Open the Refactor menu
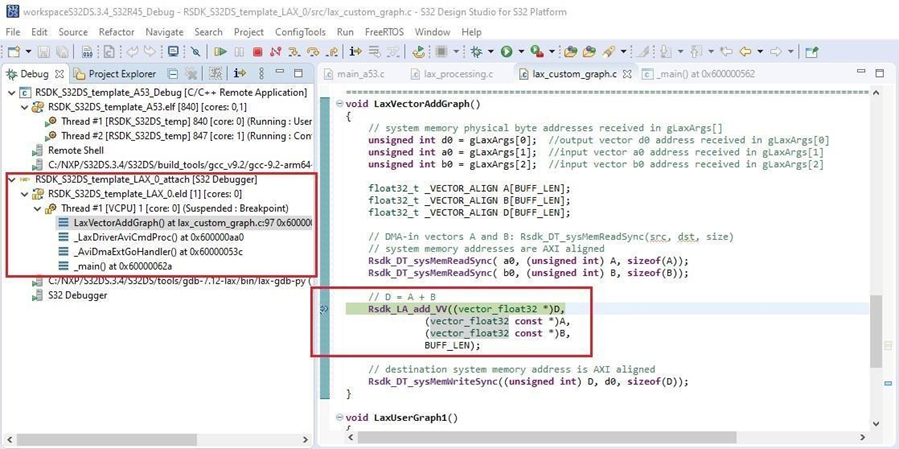Screen dimensions: 899x449 116,32
